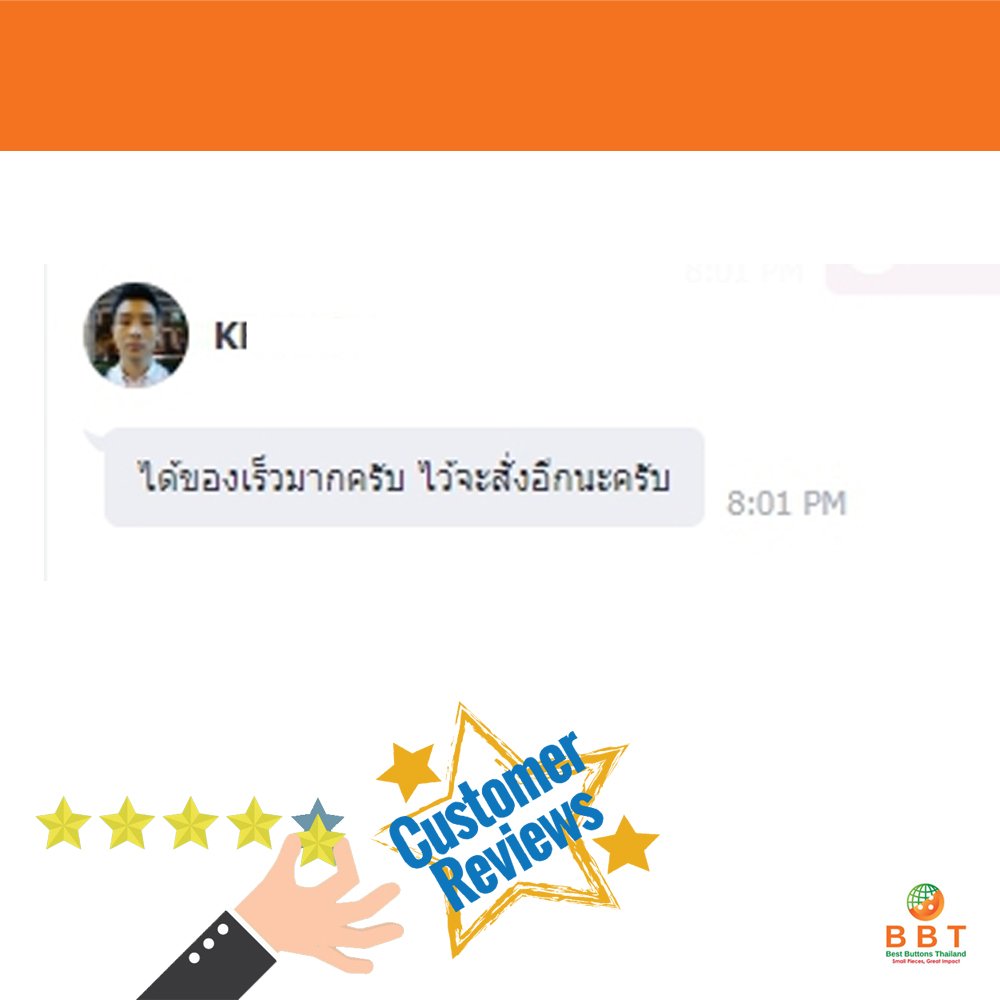Select the first yellow rating star

(63, 823)
